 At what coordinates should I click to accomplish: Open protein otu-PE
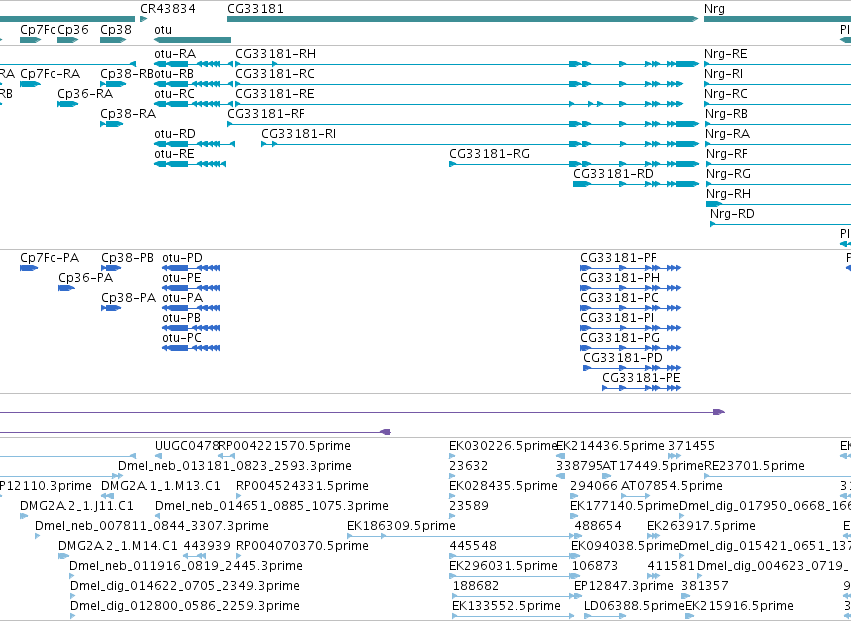point(182,278)
